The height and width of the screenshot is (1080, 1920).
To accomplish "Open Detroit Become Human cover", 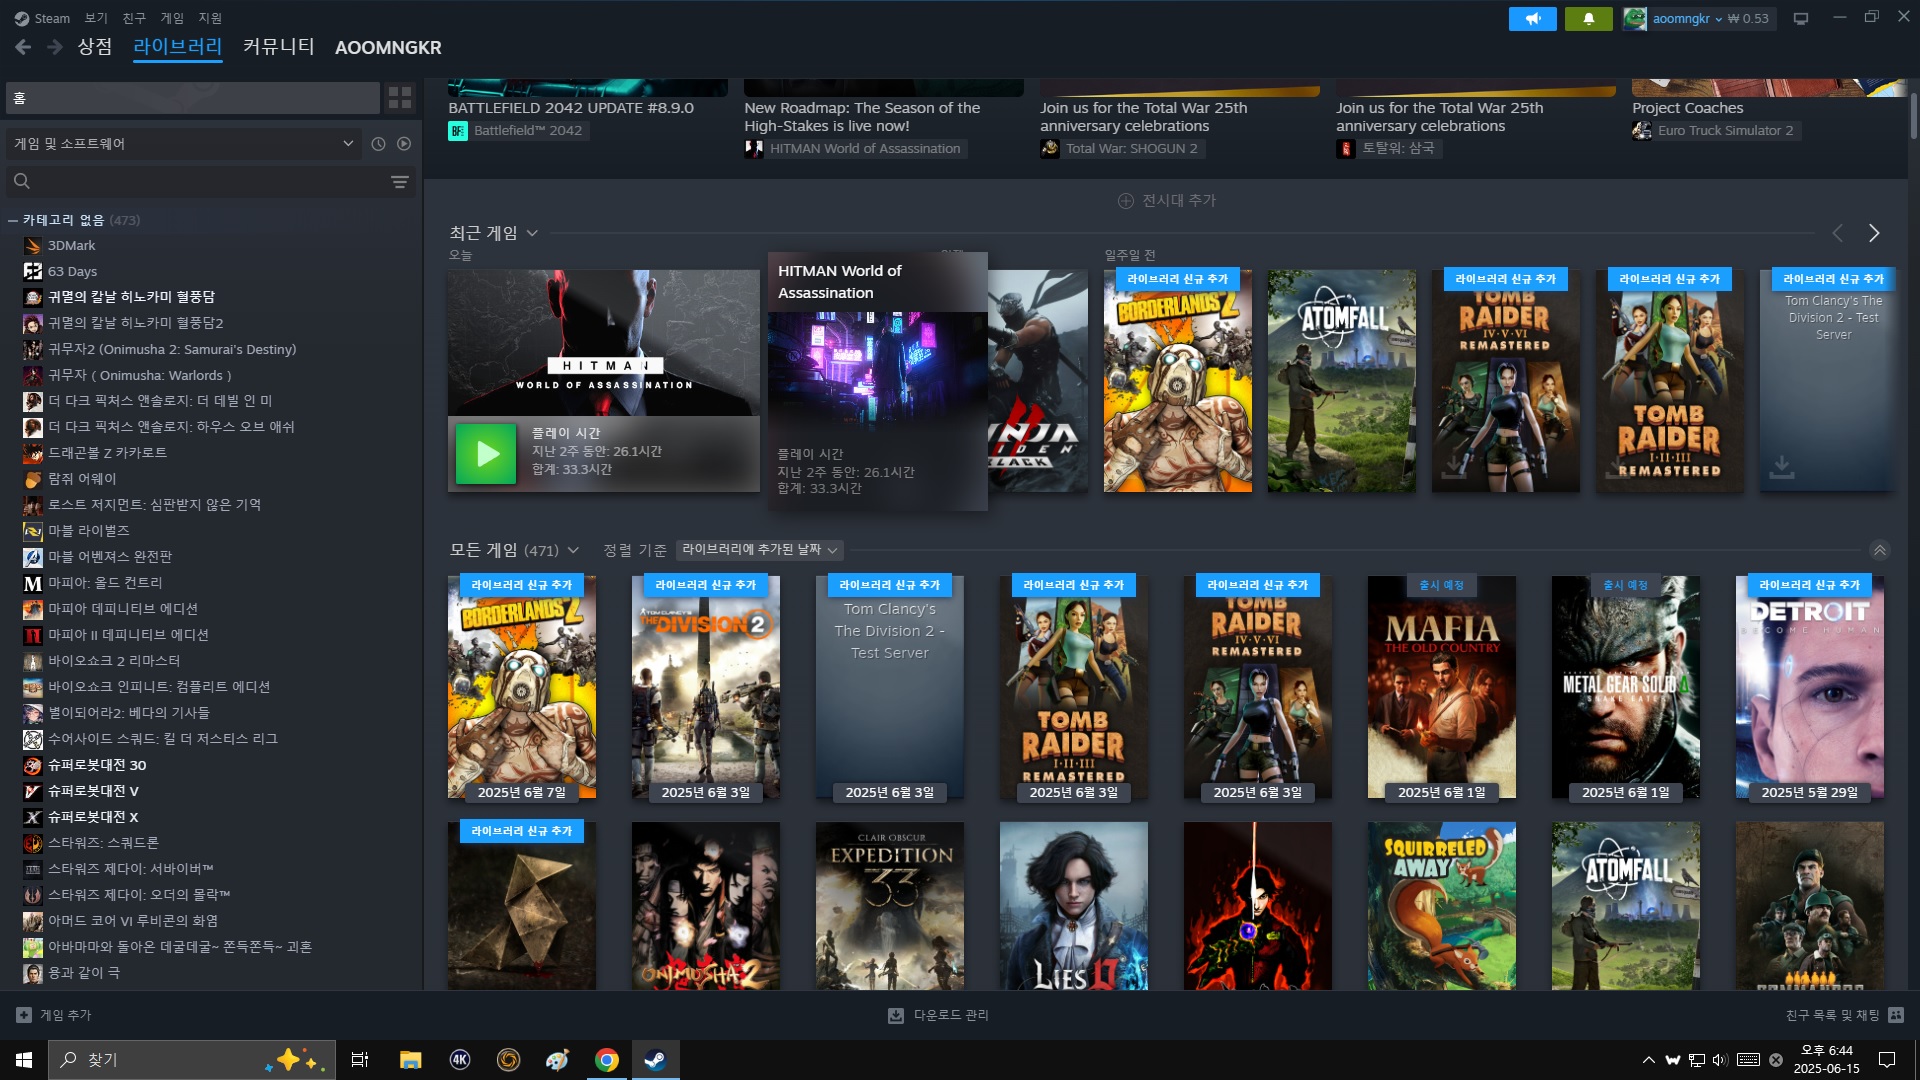I will pyautogui.click(x=1810, y=688).
